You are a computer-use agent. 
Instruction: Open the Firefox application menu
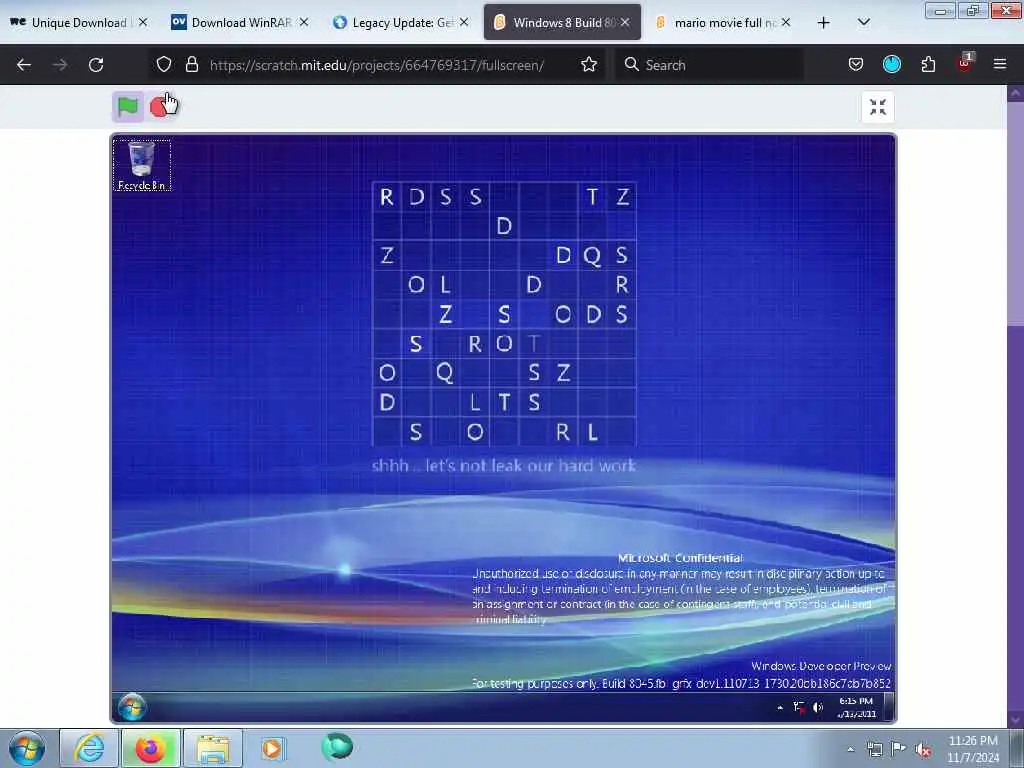pyautogui.click(x=1000, y=64)
